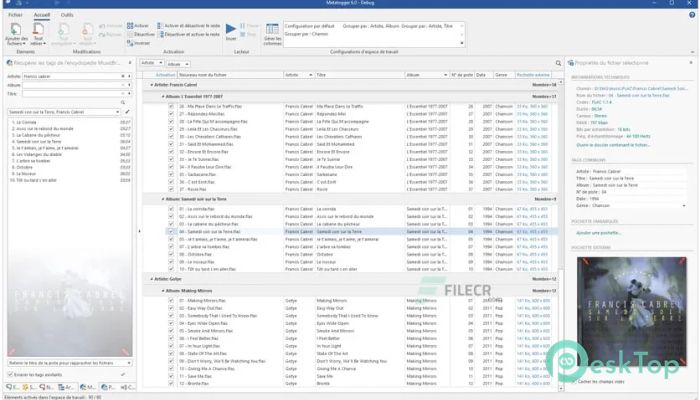Screen dimensions: 700x400
Task: Select 'Grouper par : Chemin' workspace configuration
Action: click(306, 34)
